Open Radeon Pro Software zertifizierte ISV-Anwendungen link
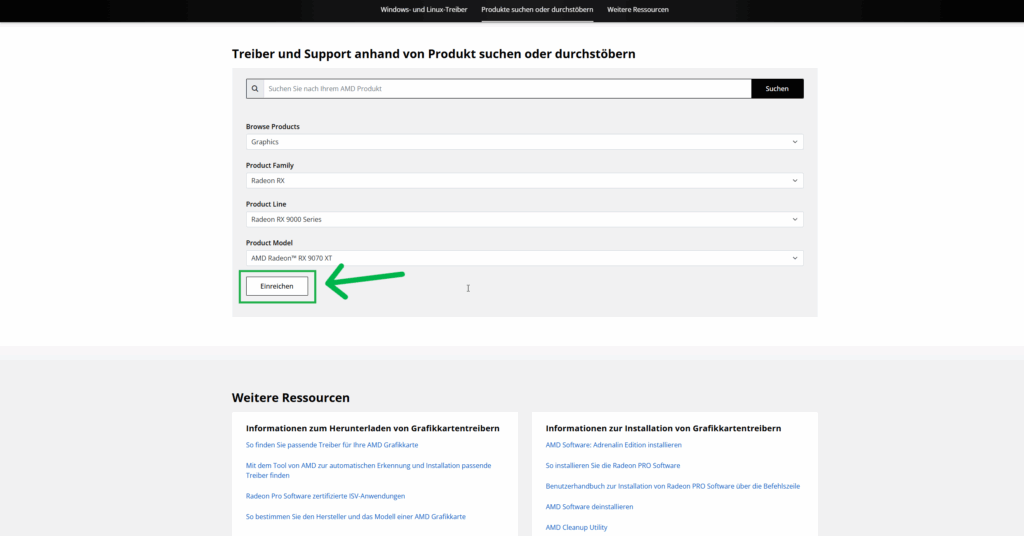 tap(325, 496)
